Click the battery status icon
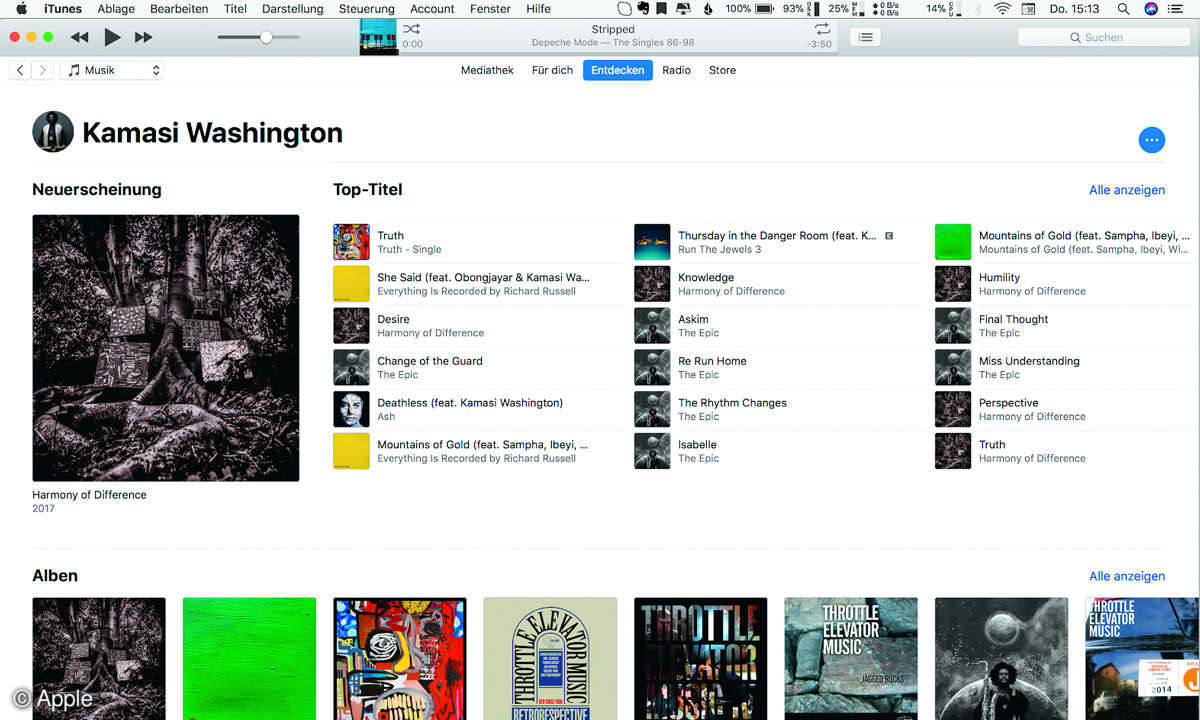 coord(763,9)
